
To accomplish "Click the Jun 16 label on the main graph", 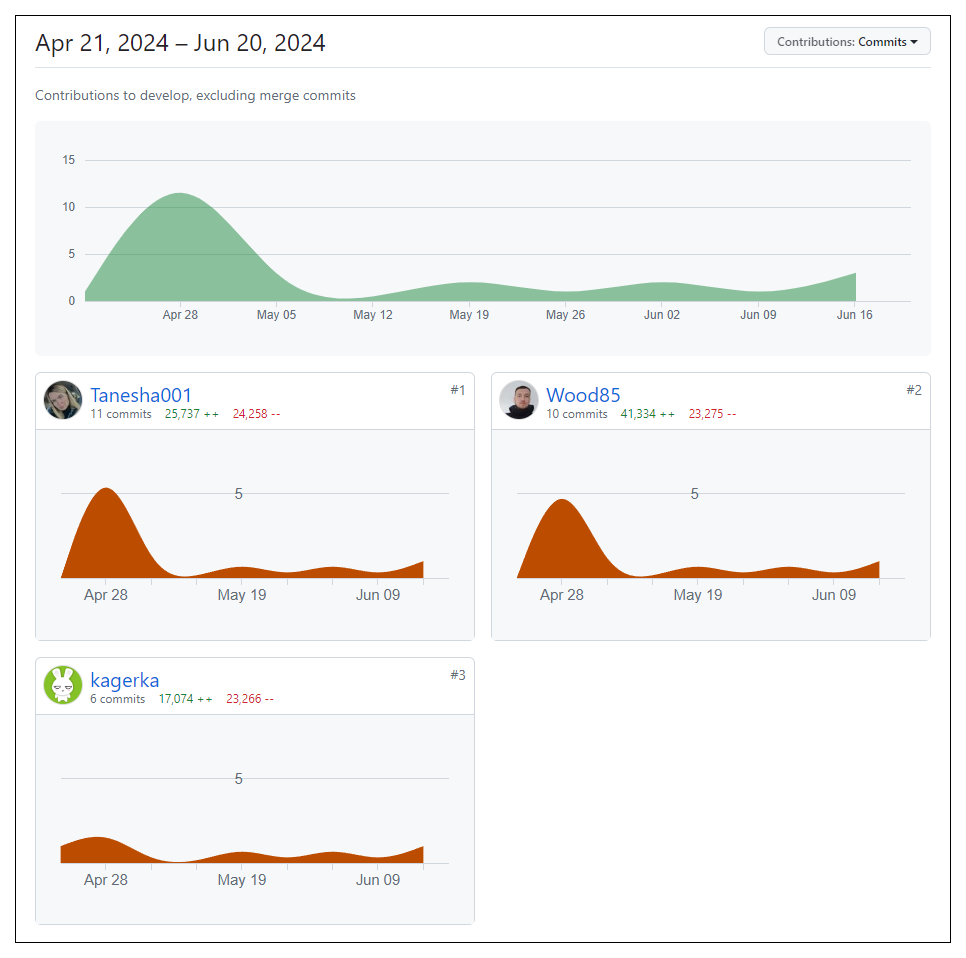I will 854,315.
